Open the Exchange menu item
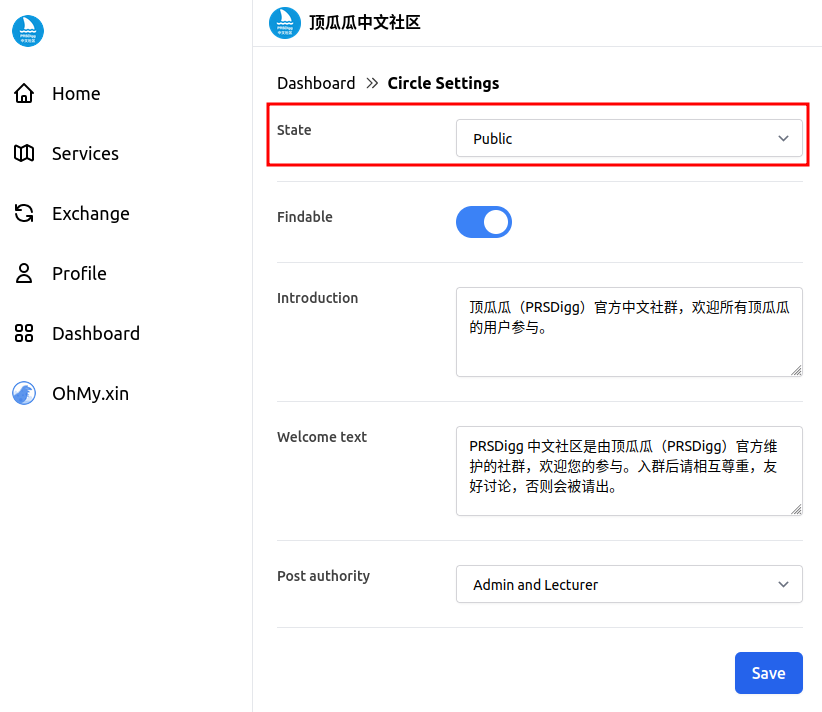822x712 pixels. coord(90,214)
